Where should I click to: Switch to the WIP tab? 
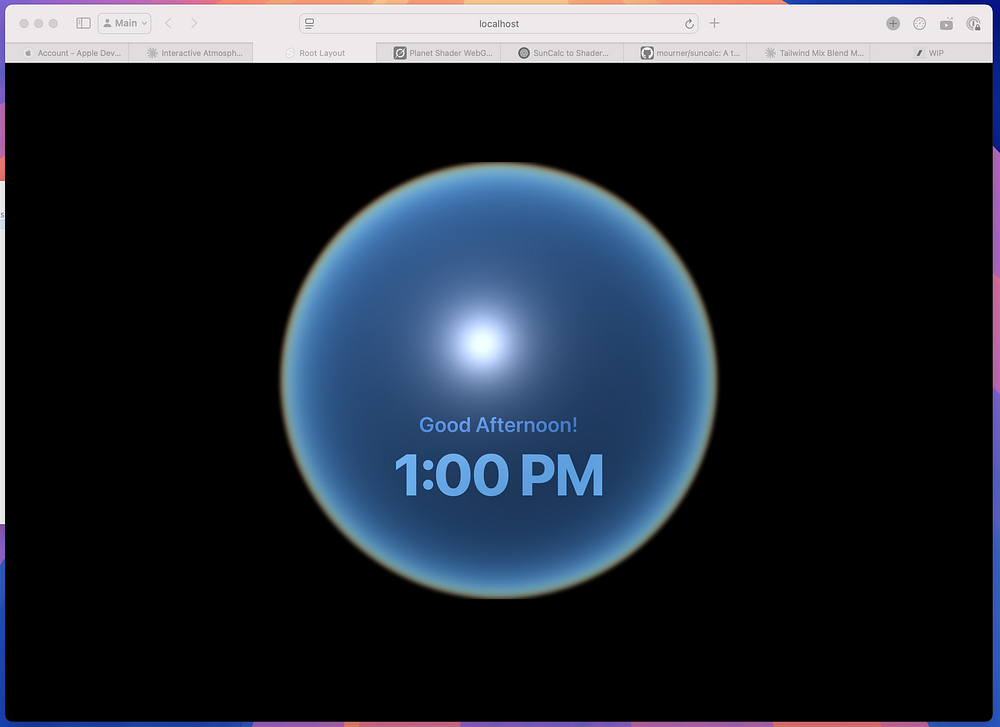[x=931, y=53]
